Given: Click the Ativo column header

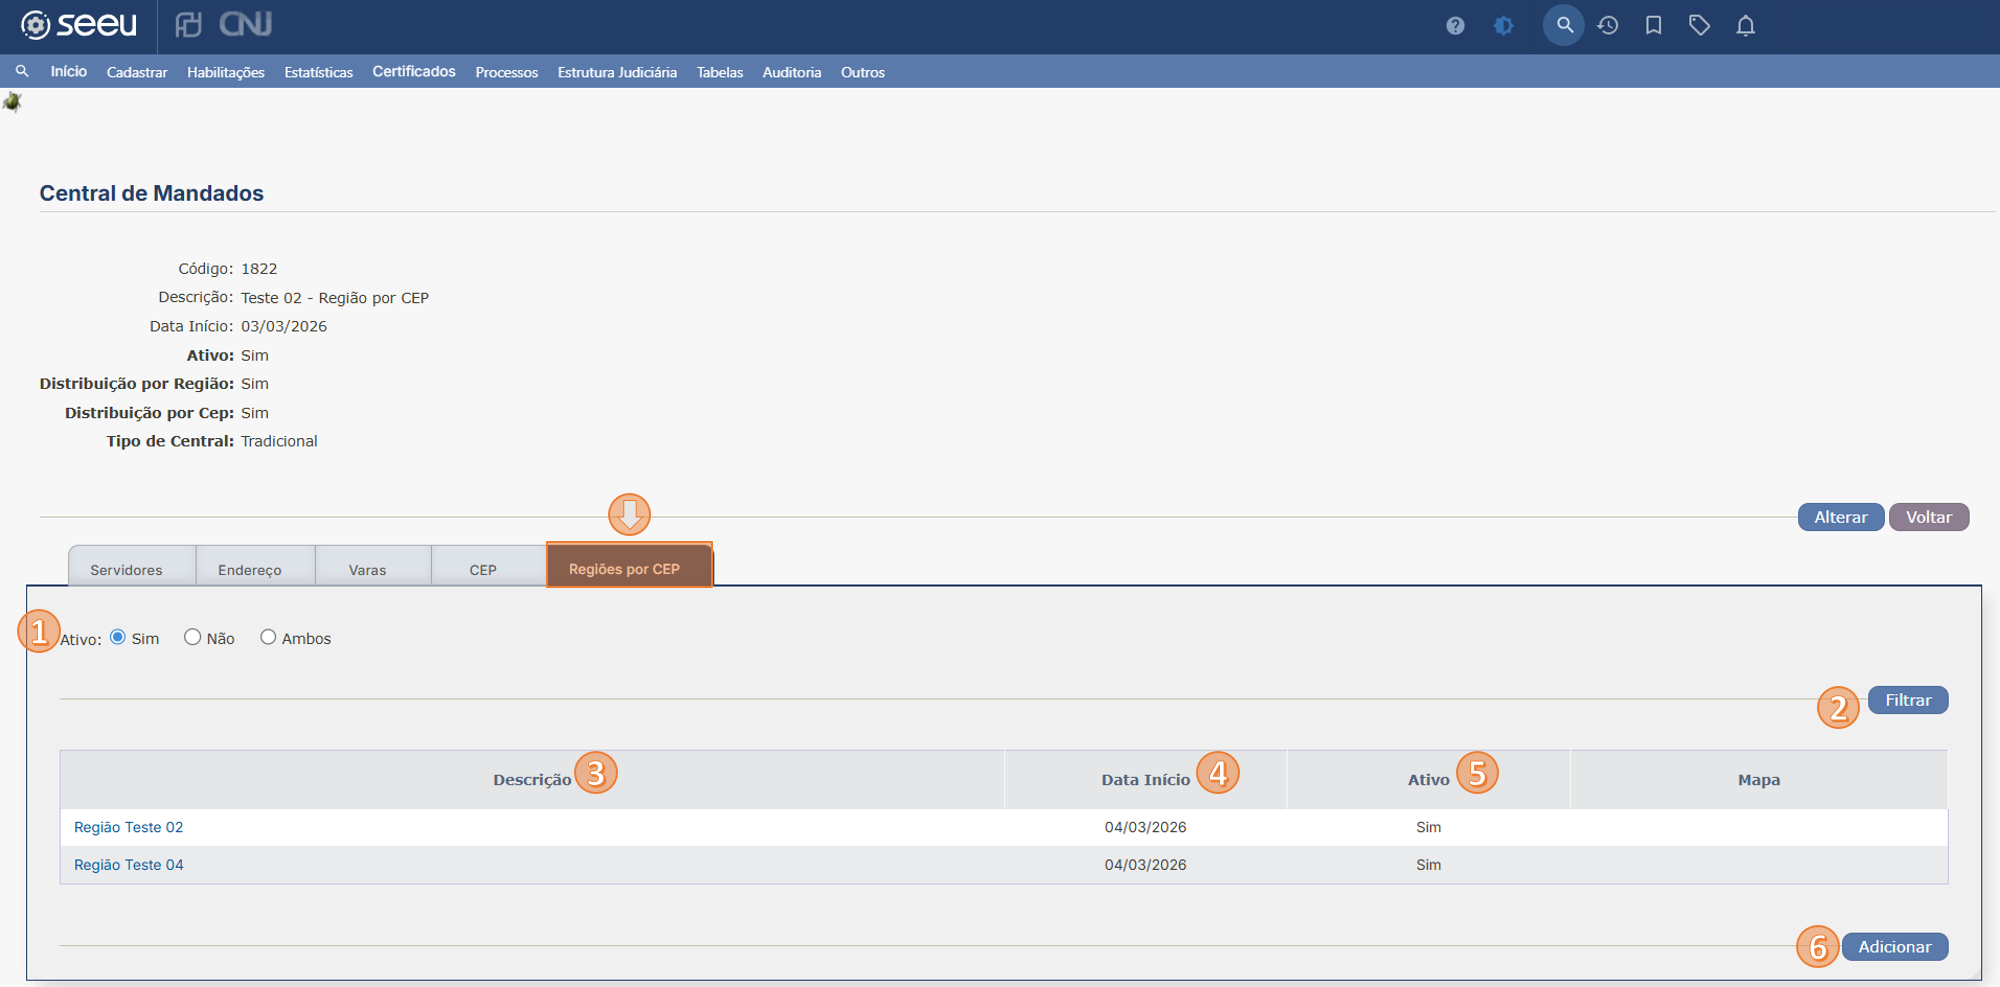Looking at the screenshot, I should (1429, 780).
